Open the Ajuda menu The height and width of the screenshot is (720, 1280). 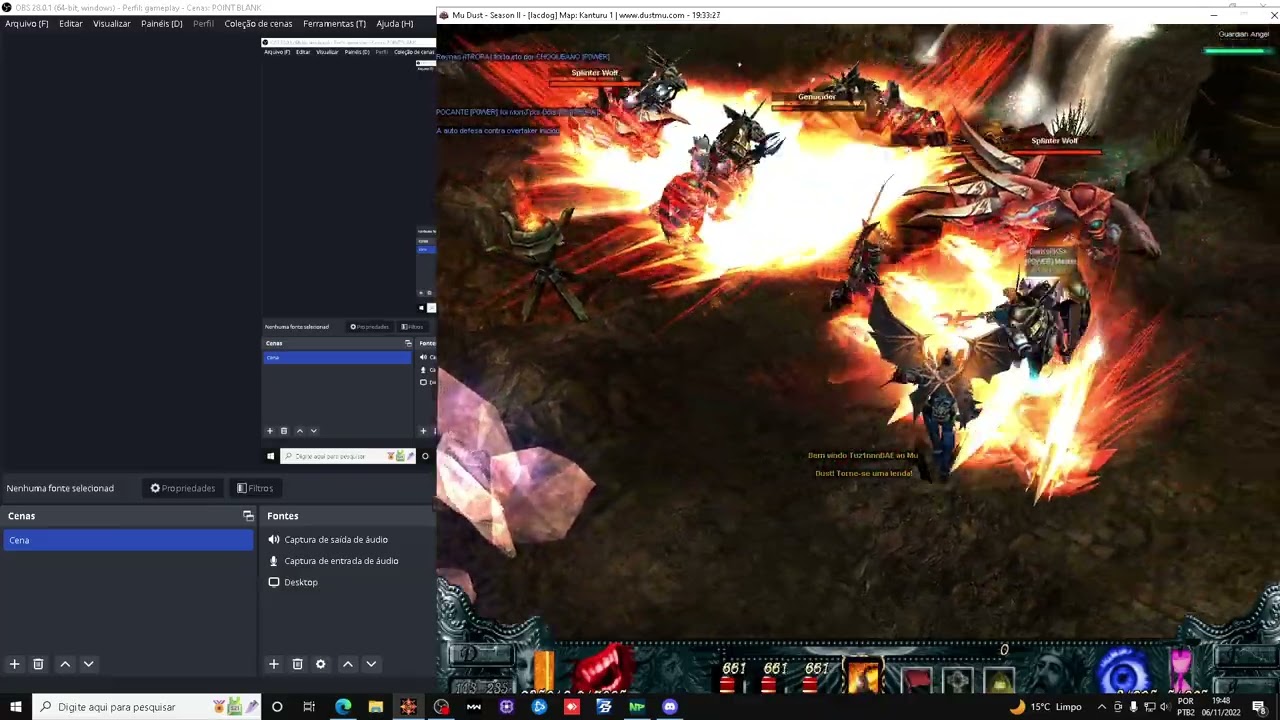coord(395,23)
